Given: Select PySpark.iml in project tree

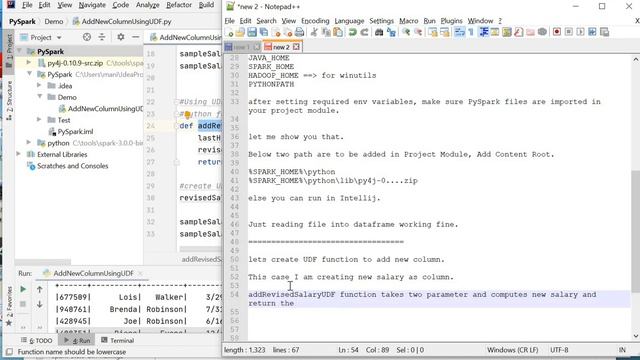Looking at the screenshot, I should click(x=71, y=131).
